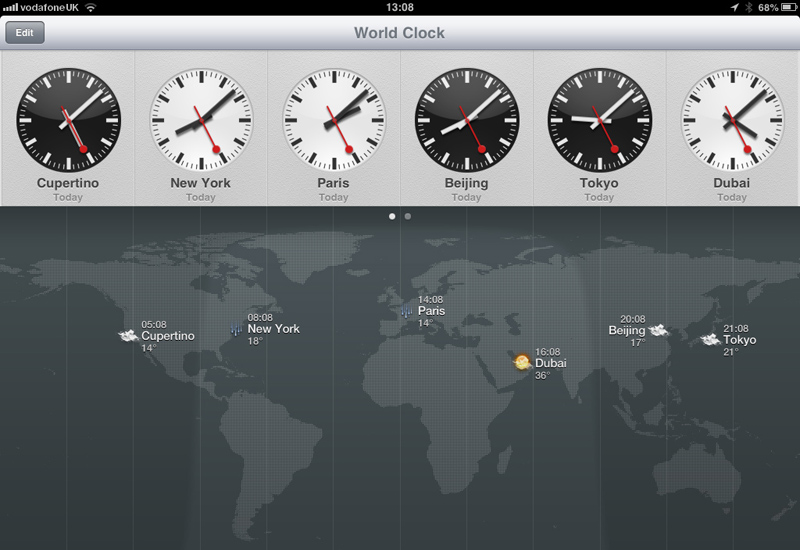Click the Tokyo city name on map

pyautogui.click(x=740, y=340)
